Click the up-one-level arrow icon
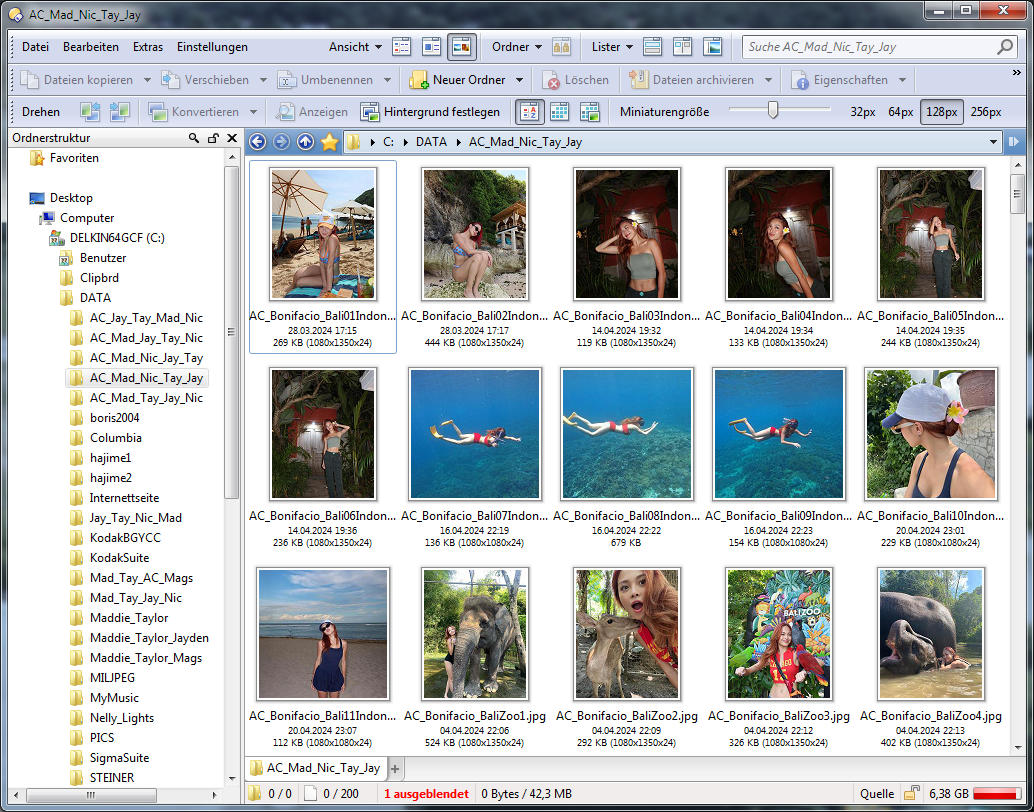1034x812 pixels. 305,142
